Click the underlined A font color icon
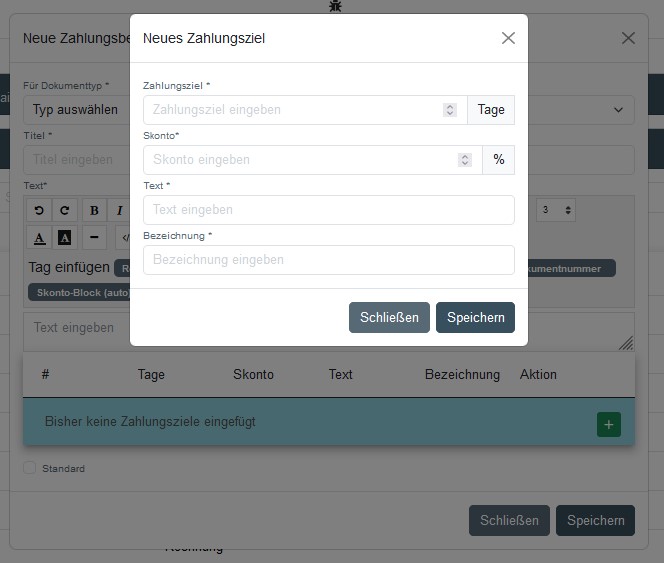 (40, 237)
